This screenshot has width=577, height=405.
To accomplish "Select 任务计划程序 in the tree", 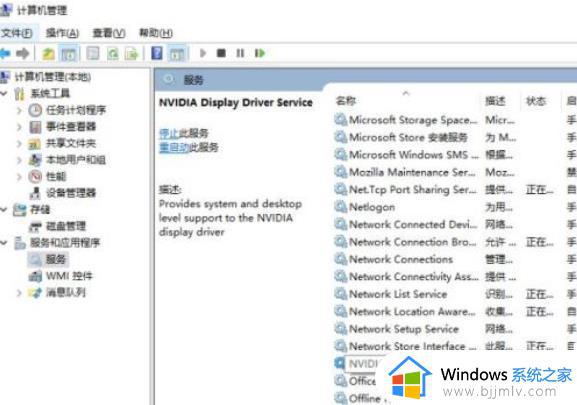I will point(76,110).
